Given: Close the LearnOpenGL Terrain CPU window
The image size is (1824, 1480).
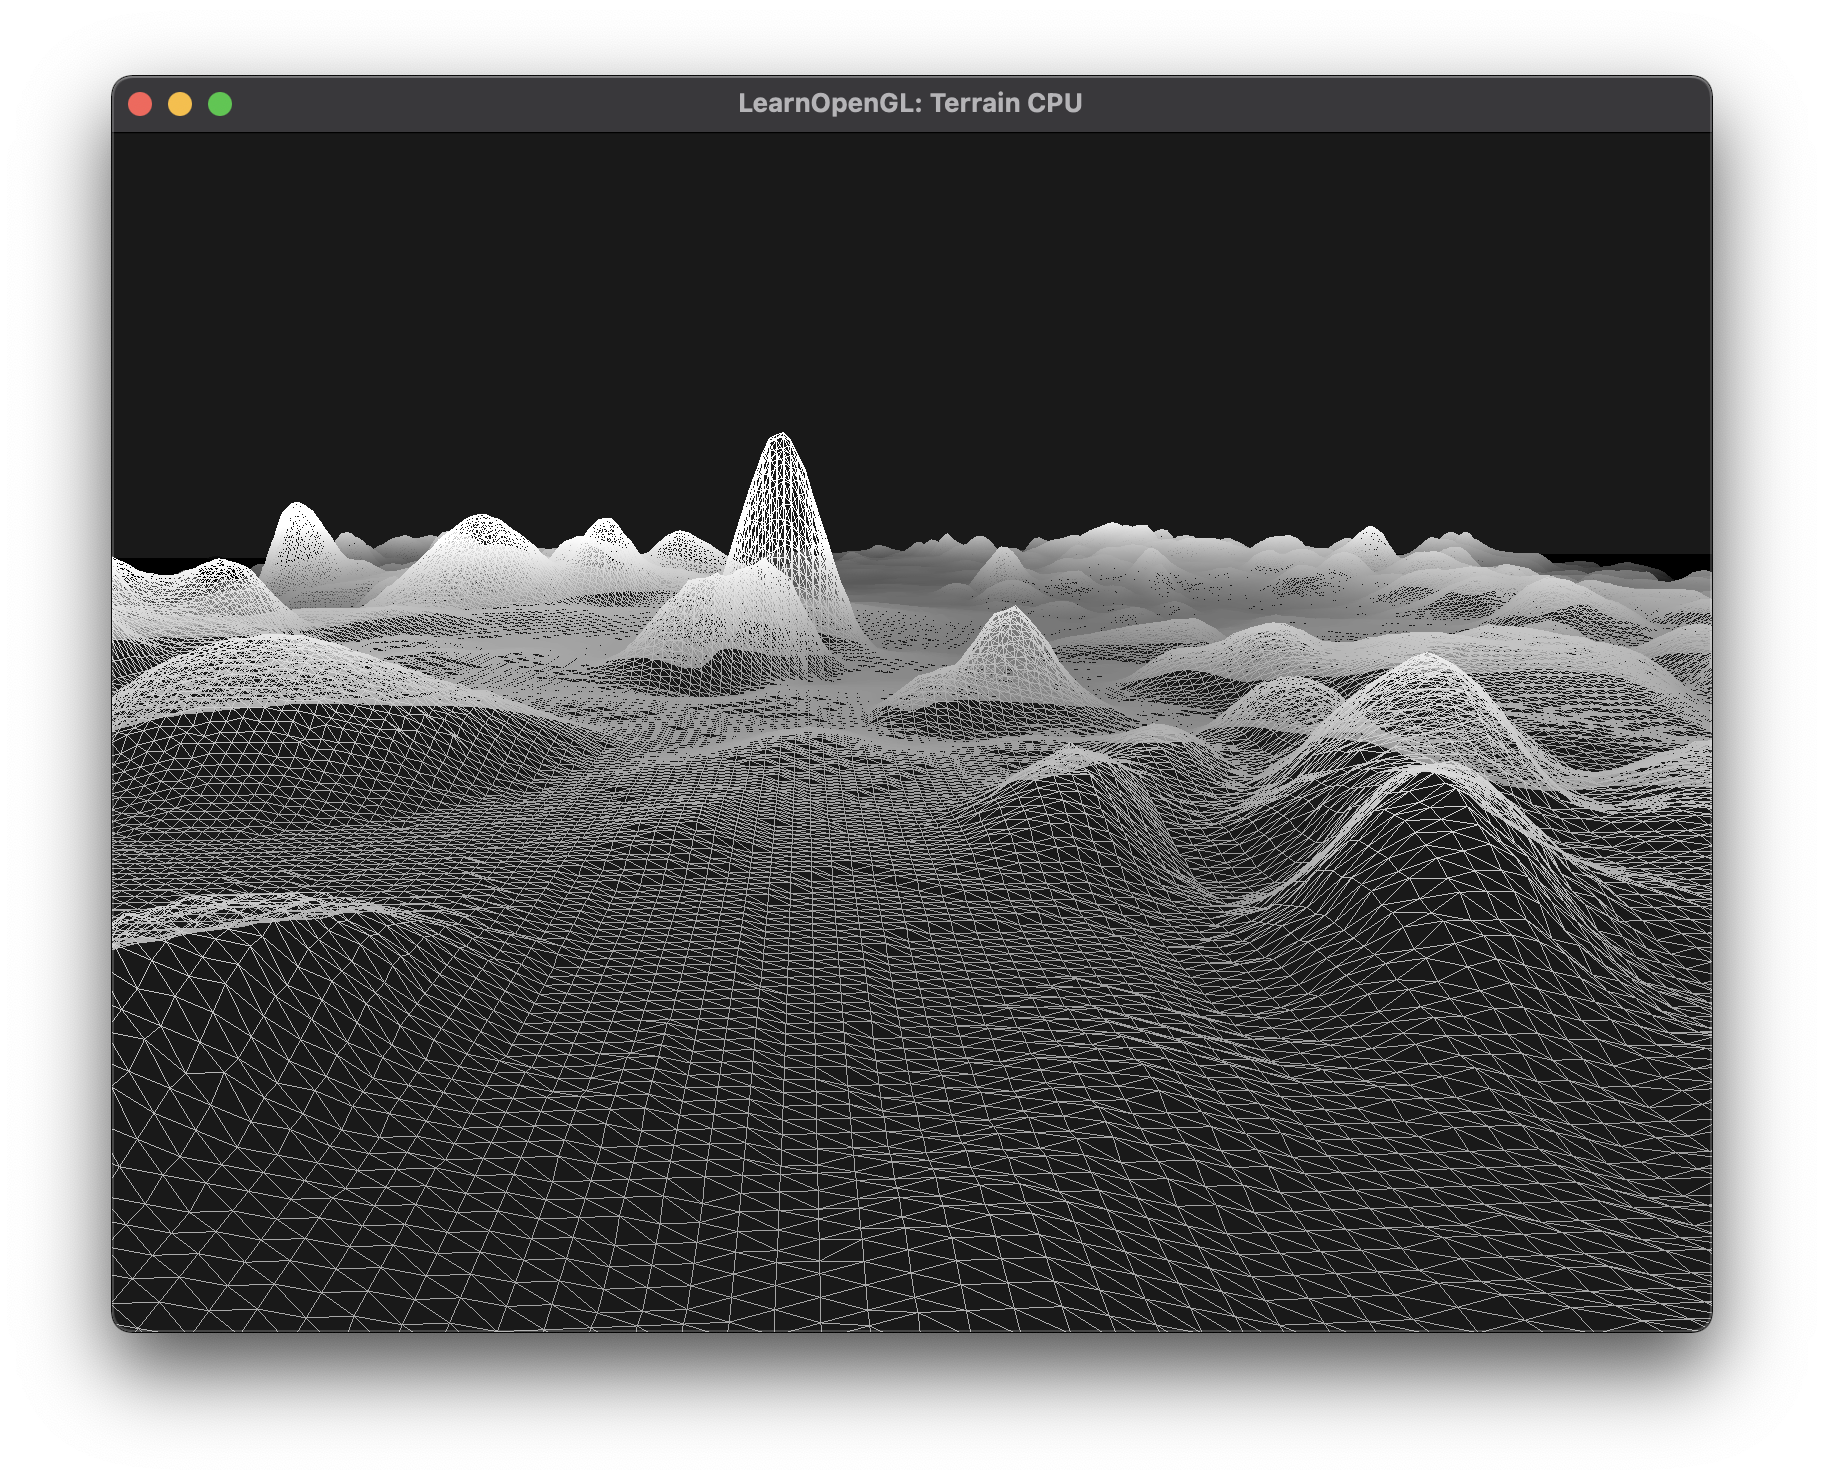Looking at the screenshot, I should (140, 104).
